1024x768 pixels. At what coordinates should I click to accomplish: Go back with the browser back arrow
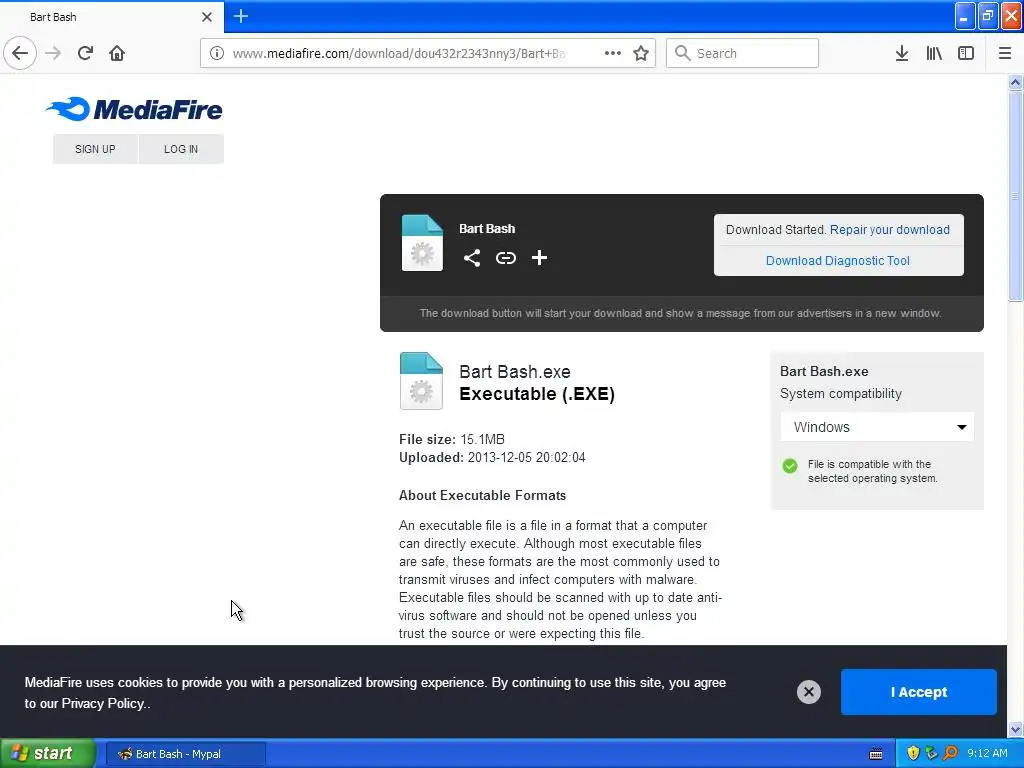(x=20, y=53)
